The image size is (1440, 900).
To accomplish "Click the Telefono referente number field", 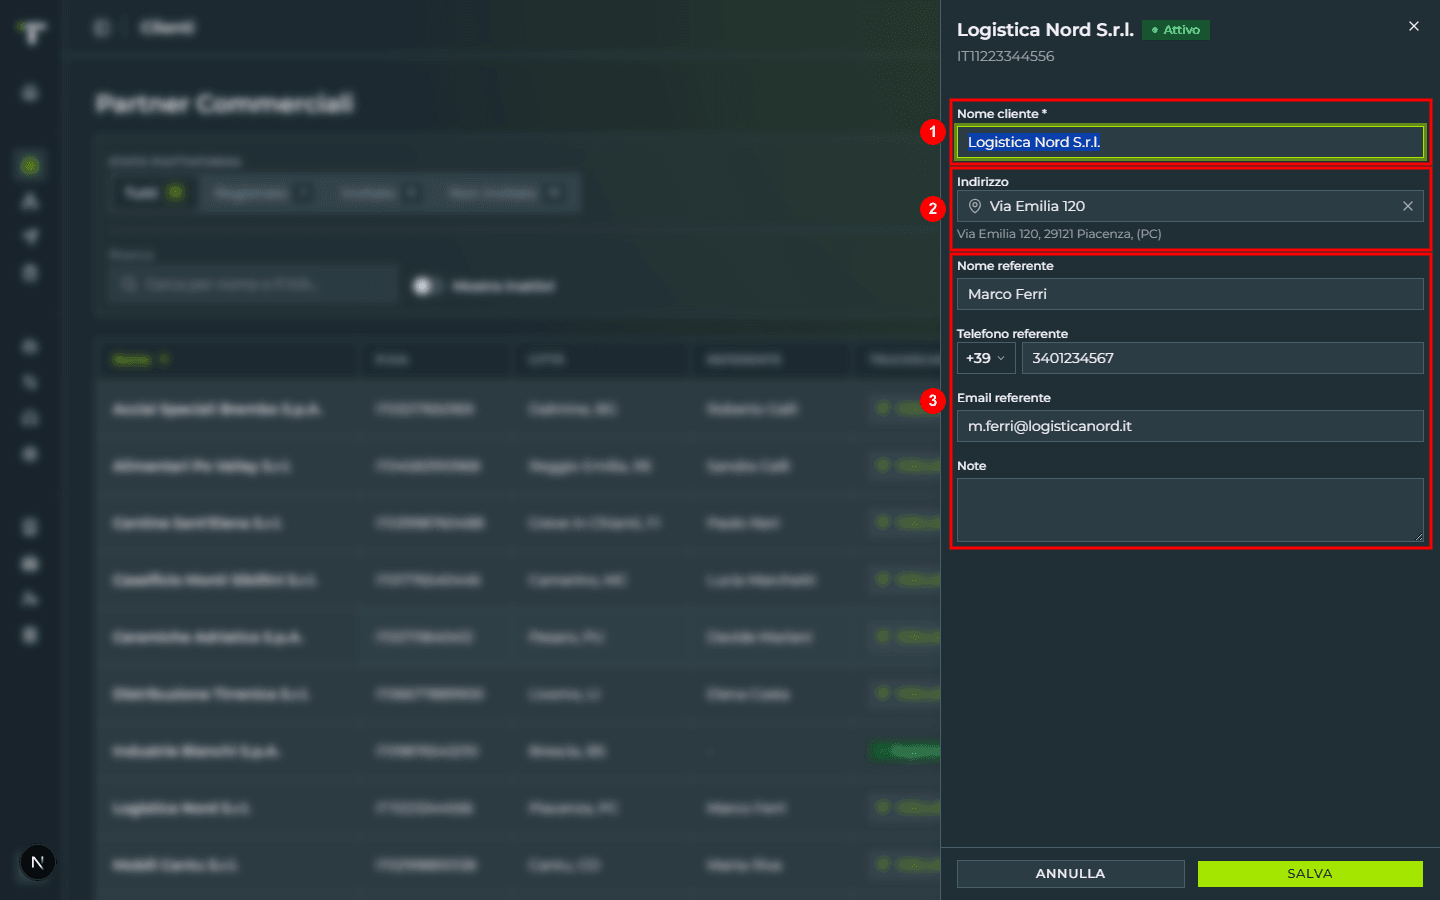I will pyautogui.click(x=1222, y=358).
